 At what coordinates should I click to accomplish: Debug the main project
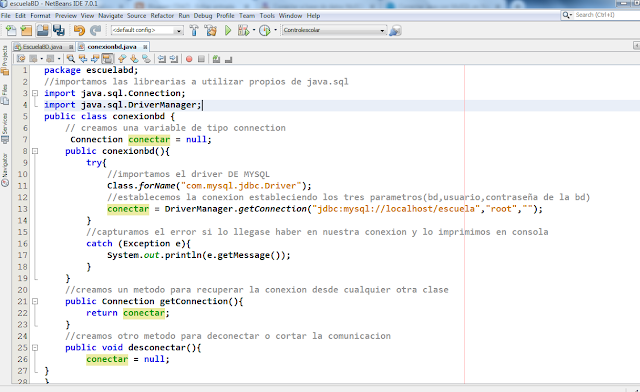point(243,30)
